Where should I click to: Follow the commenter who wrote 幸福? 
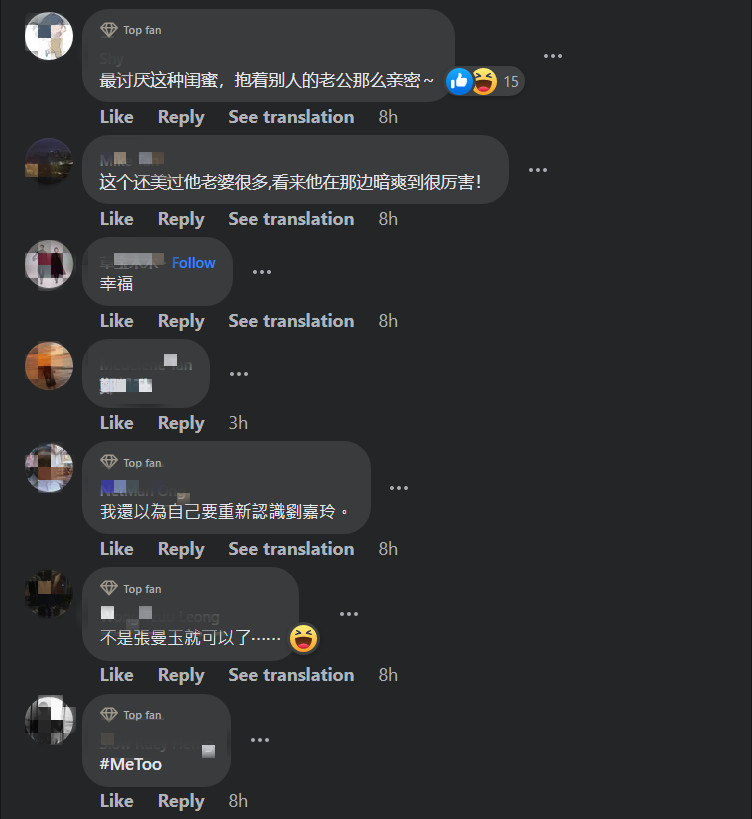(x=193, y=263)
